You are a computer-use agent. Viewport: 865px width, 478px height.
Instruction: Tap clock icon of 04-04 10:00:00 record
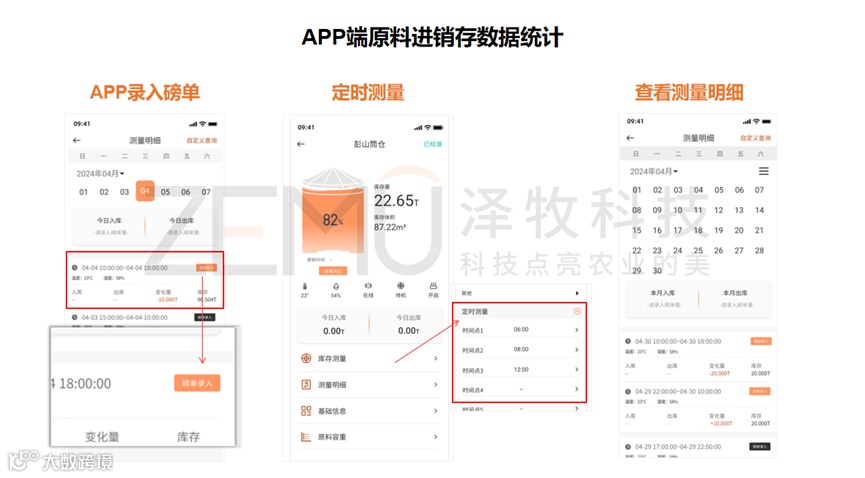(x=74, y=268)
